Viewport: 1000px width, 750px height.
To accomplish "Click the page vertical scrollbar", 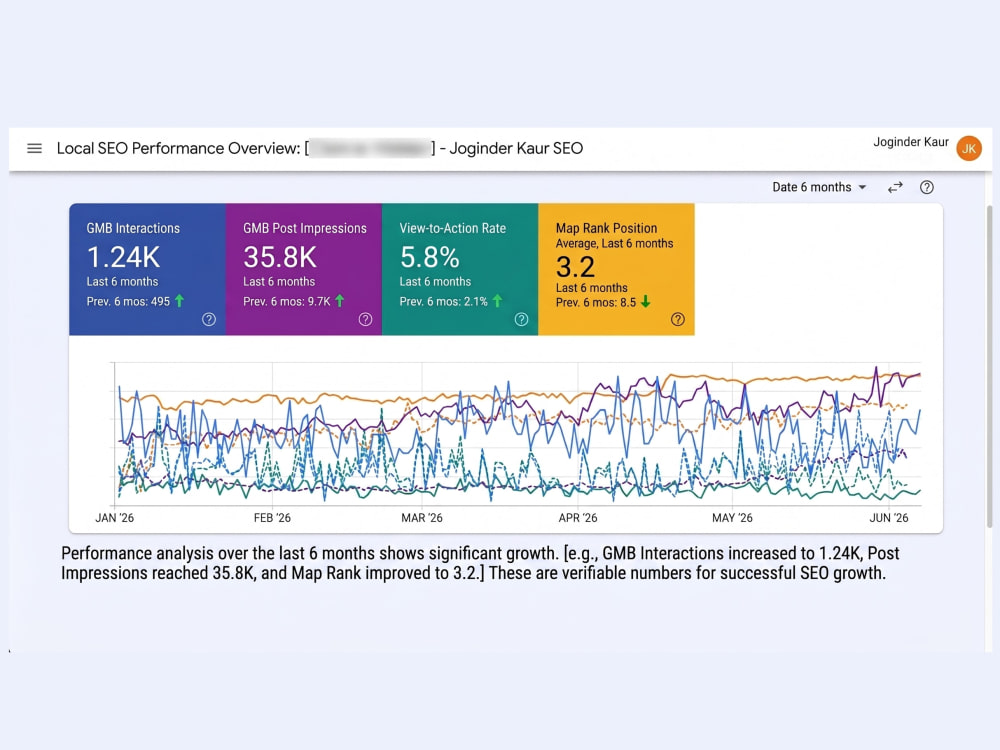I will pos(990,366).
